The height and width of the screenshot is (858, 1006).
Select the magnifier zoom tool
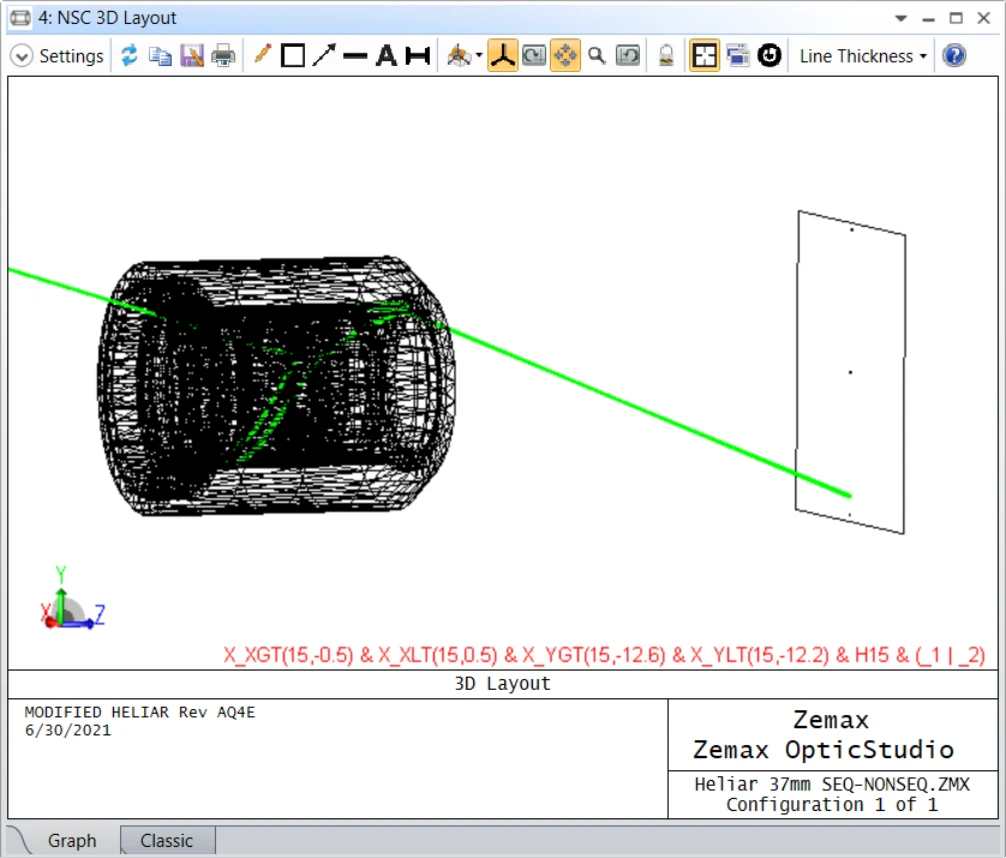point(597,56)
